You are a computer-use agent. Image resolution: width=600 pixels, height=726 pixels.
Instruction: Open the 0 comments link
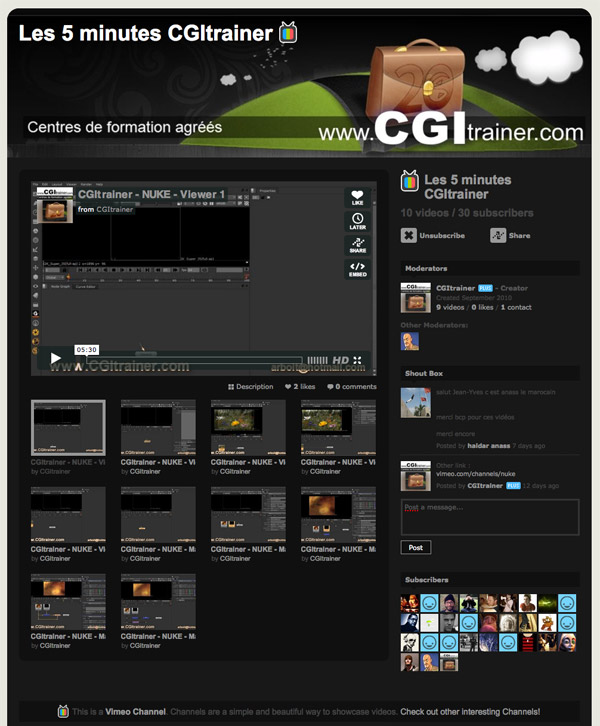click(352, 387)
